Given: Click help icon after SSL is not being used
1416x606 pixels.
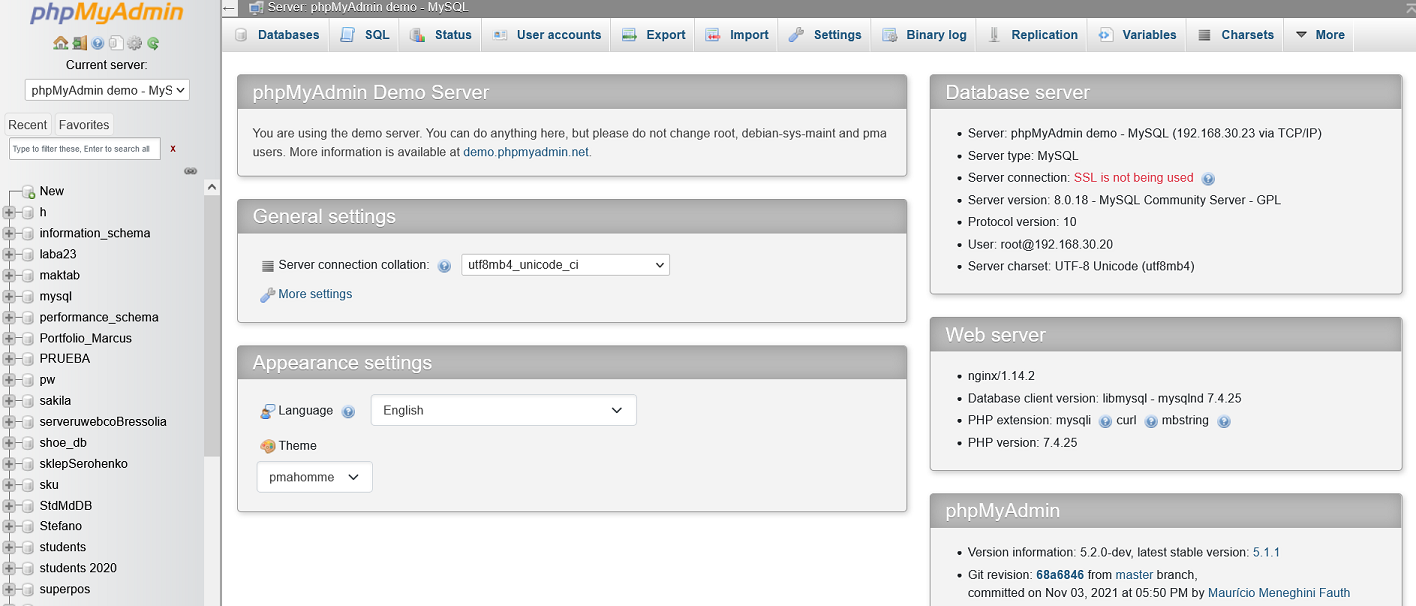Looking at the screenshot, I should pyautogui.click(x=1208, y=179).
